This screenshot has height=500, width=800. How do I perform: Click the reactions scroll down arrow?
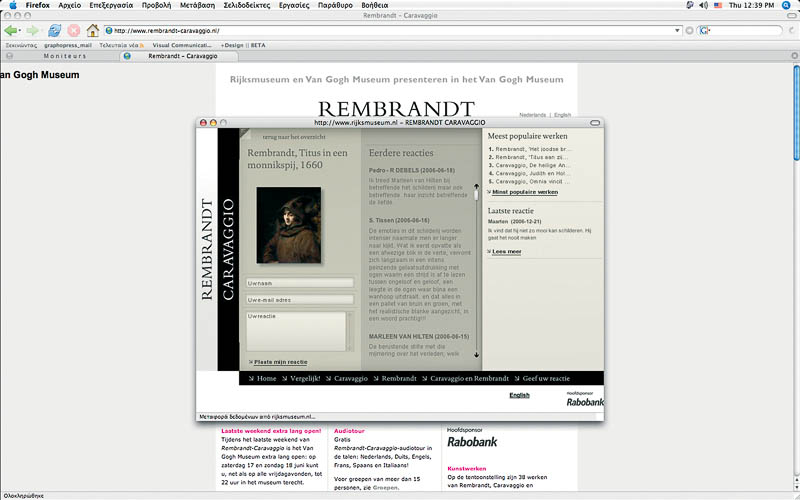[x=477, y=355]
